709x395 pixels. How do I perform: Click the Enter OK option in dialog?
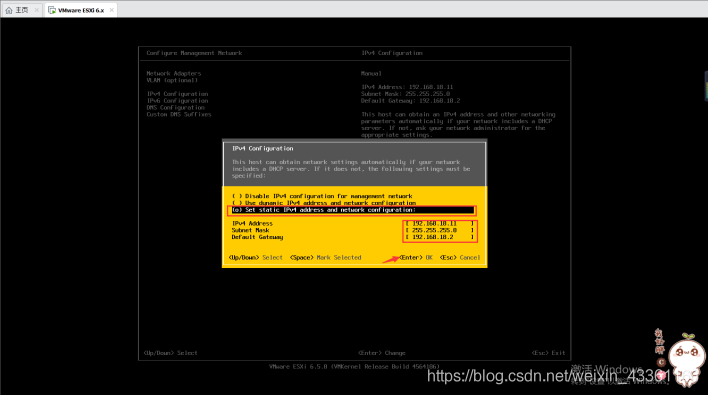click(x=416, y=258)
